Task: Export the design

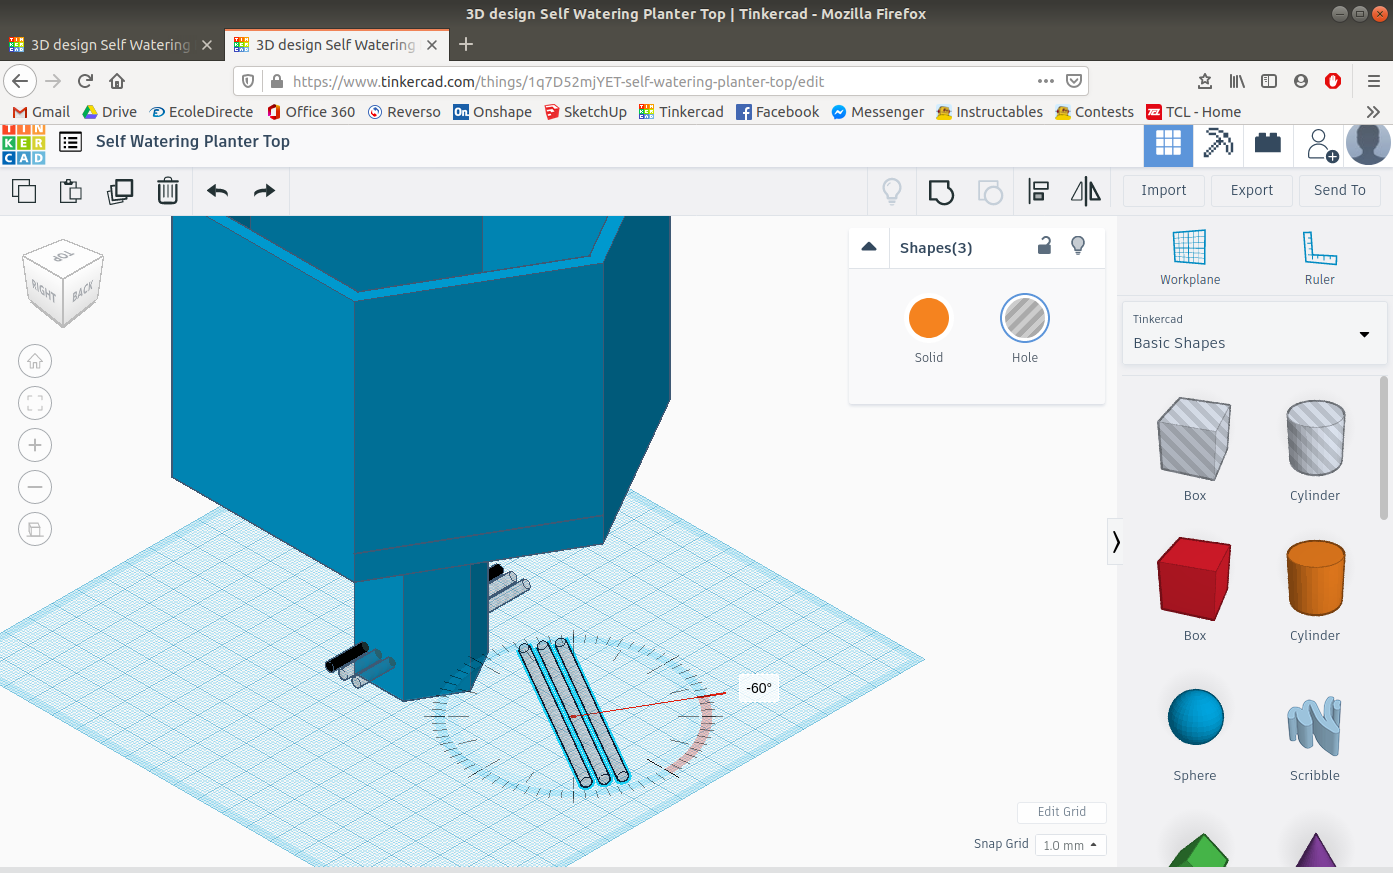Action: click(x=1251, y=190)
